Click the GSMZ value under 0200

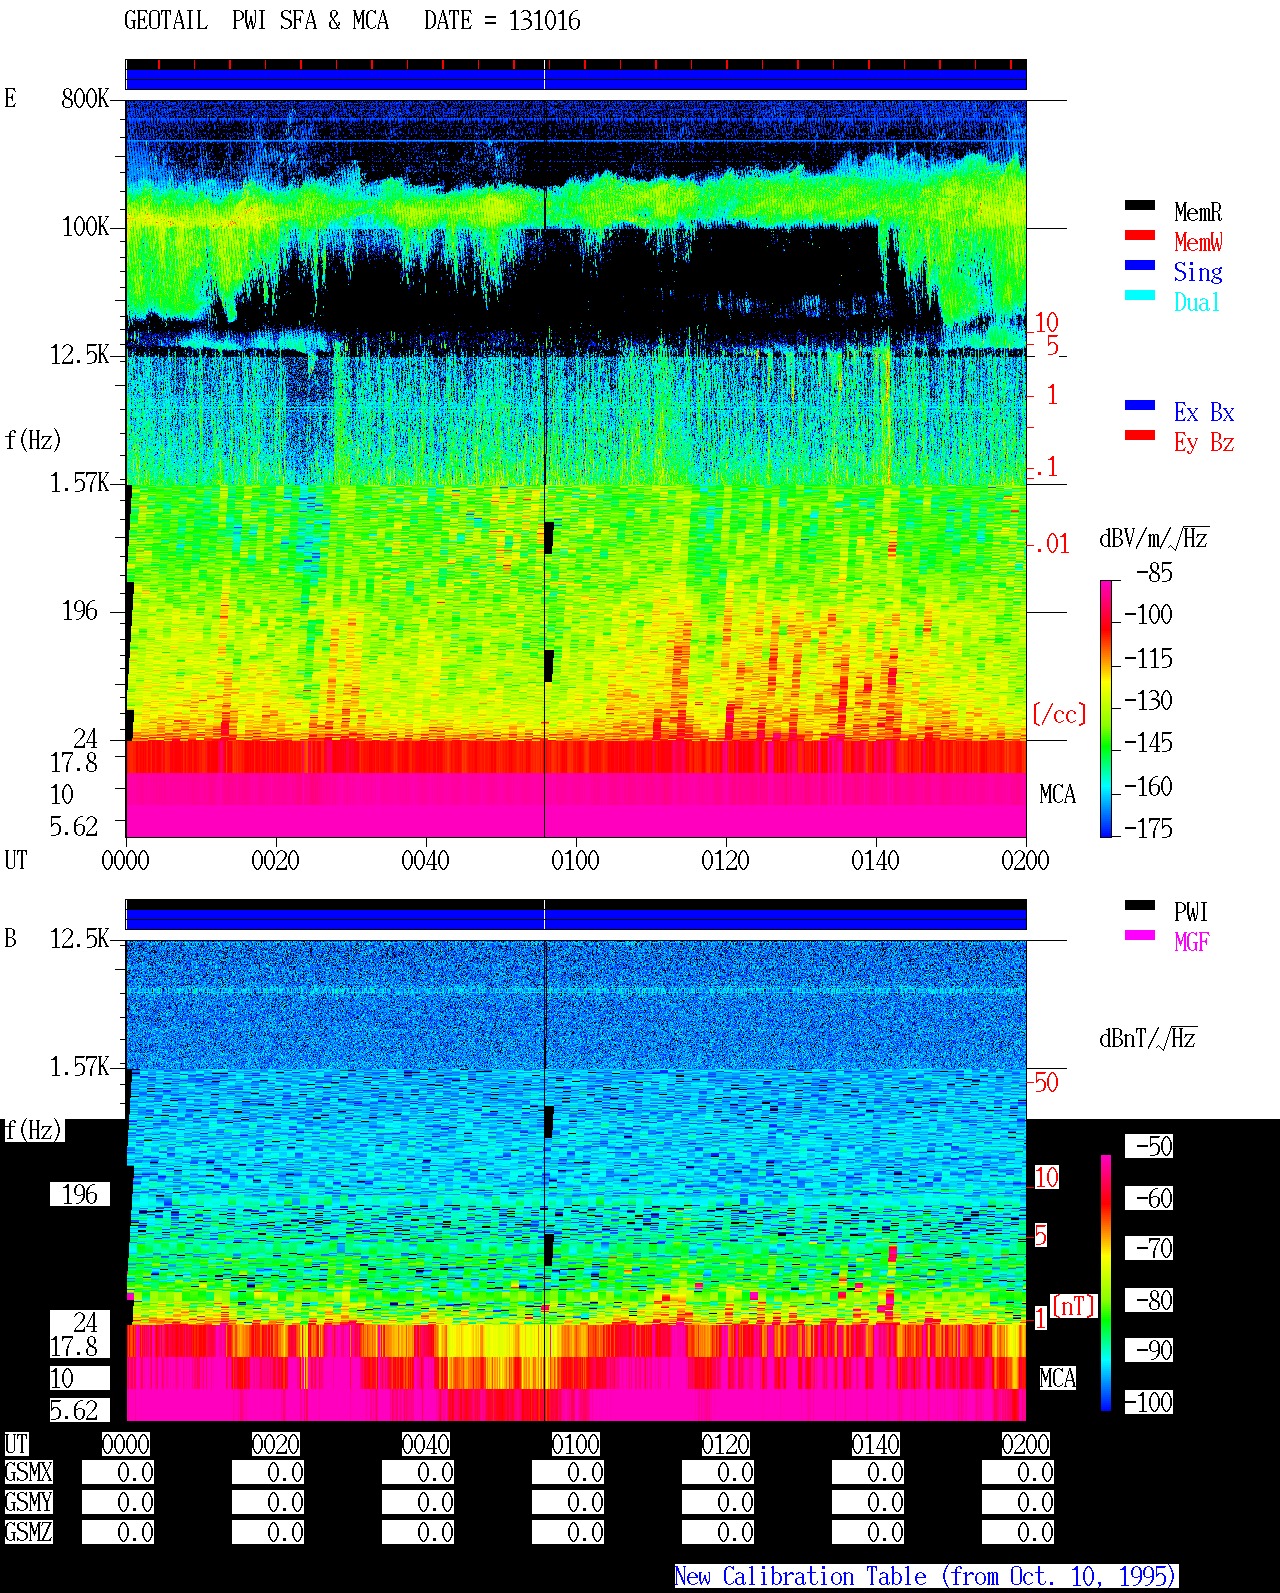point(1018,1532)
